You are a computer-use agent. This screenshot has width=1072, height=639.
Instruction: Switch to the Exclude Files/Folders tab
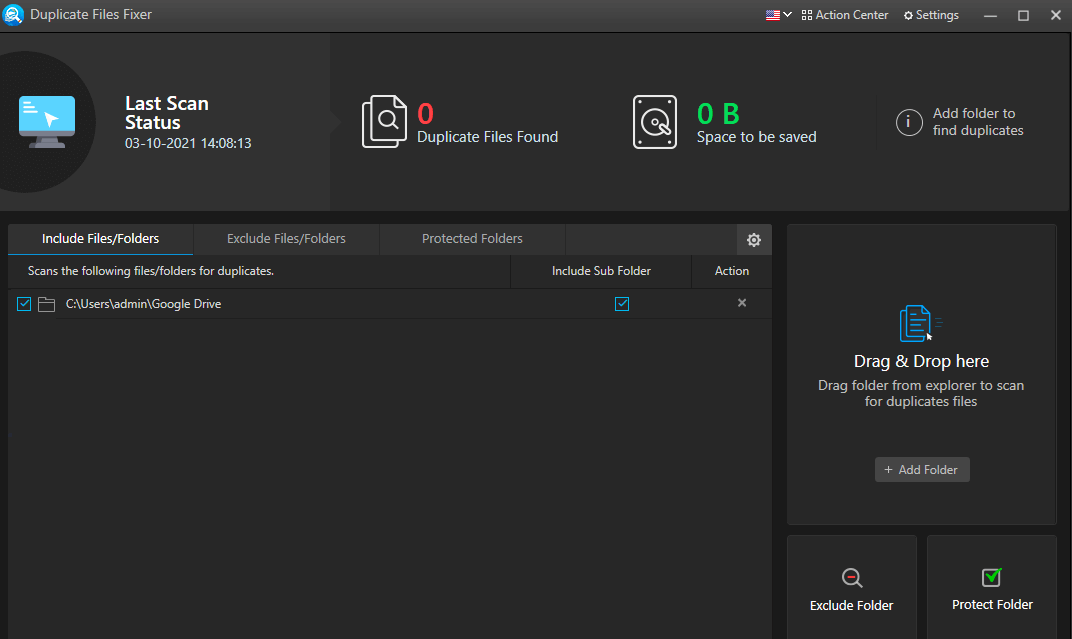pyautogui.click(x=286, y=238)
